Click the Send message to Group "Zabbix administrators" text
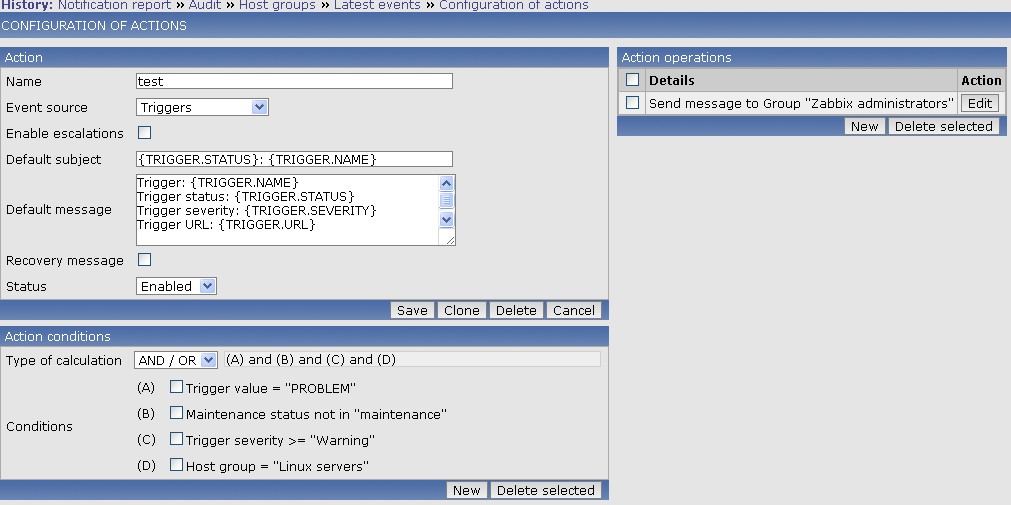 pyautogui.click(x=801, y=103)
